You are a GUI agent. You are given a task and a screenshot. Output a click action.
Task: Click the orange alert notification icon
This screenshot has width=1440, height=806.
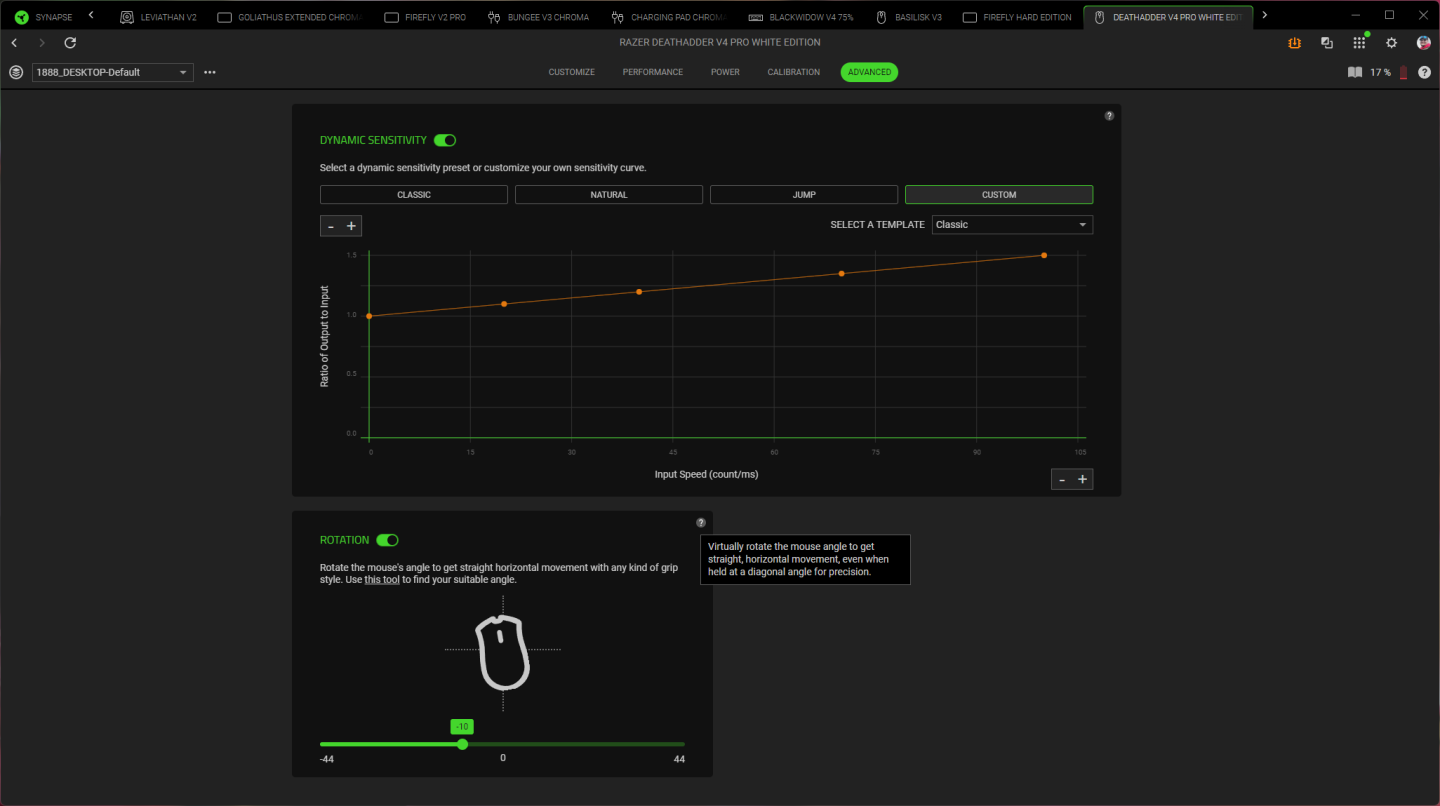[1295, 43]
